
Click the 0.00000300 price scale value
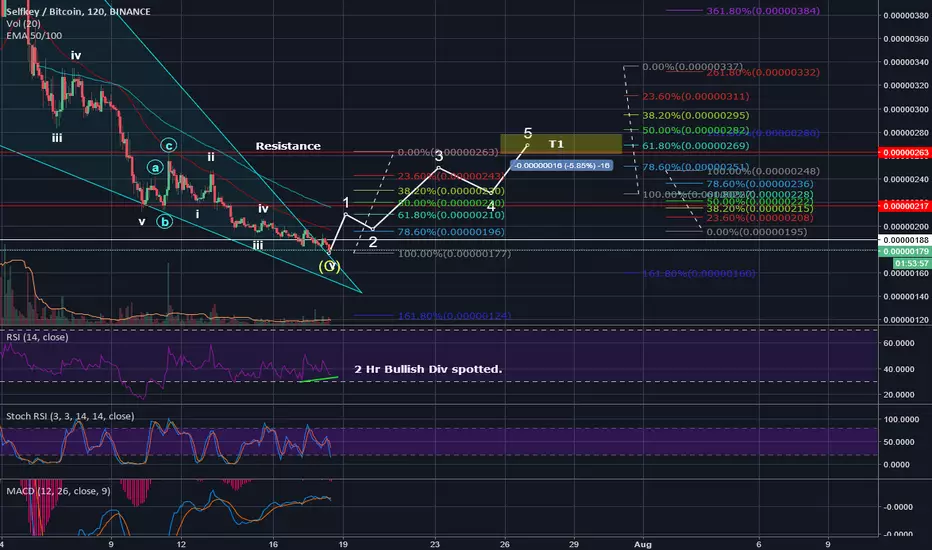(905, 109)
